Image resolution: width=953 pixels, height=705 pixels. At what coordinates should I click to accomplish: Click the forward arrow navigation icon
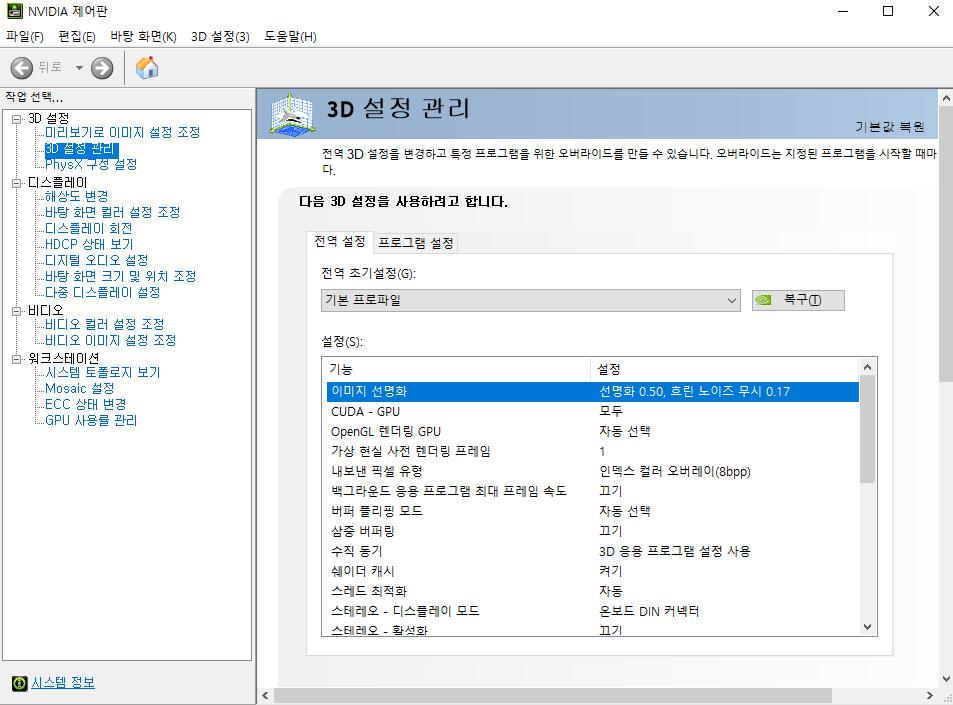[x=102, y=67]
